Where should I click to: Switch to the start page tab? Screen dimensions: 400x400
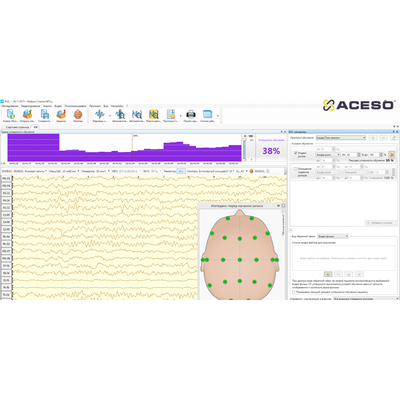coord(17,127)
